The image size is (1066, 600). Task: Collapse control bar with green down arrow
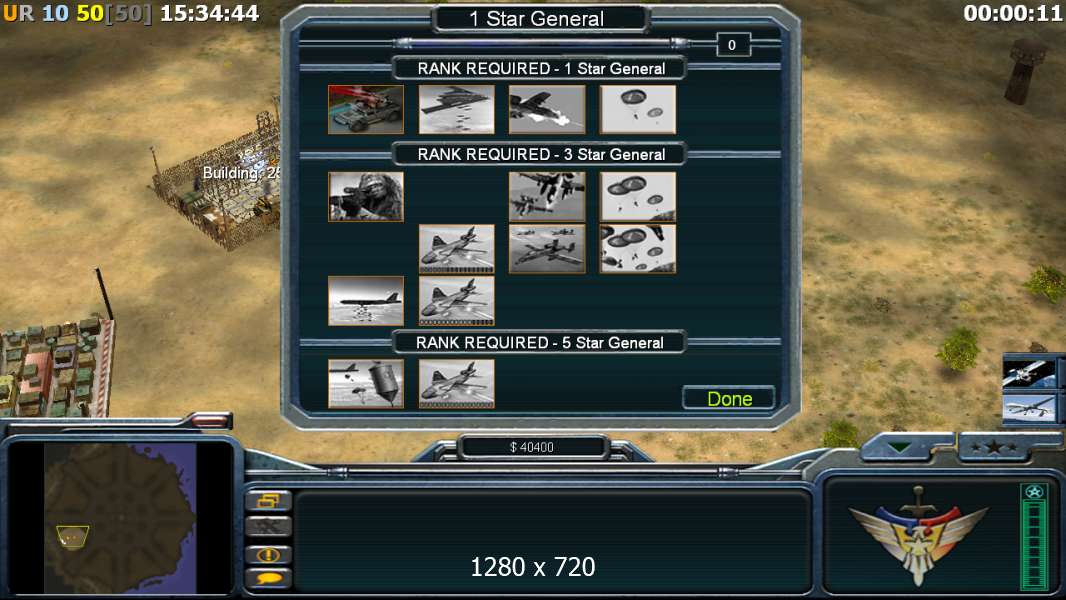899,447
